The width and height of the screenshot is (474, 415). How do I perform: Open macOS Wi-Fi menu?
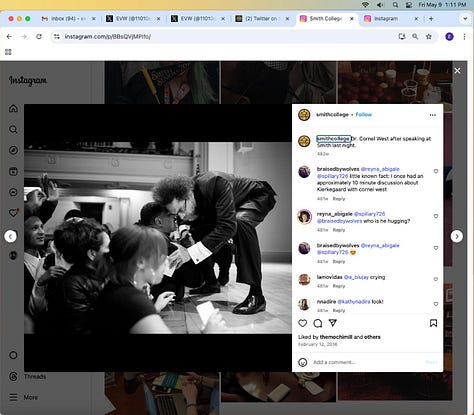(x=365, y=5)
